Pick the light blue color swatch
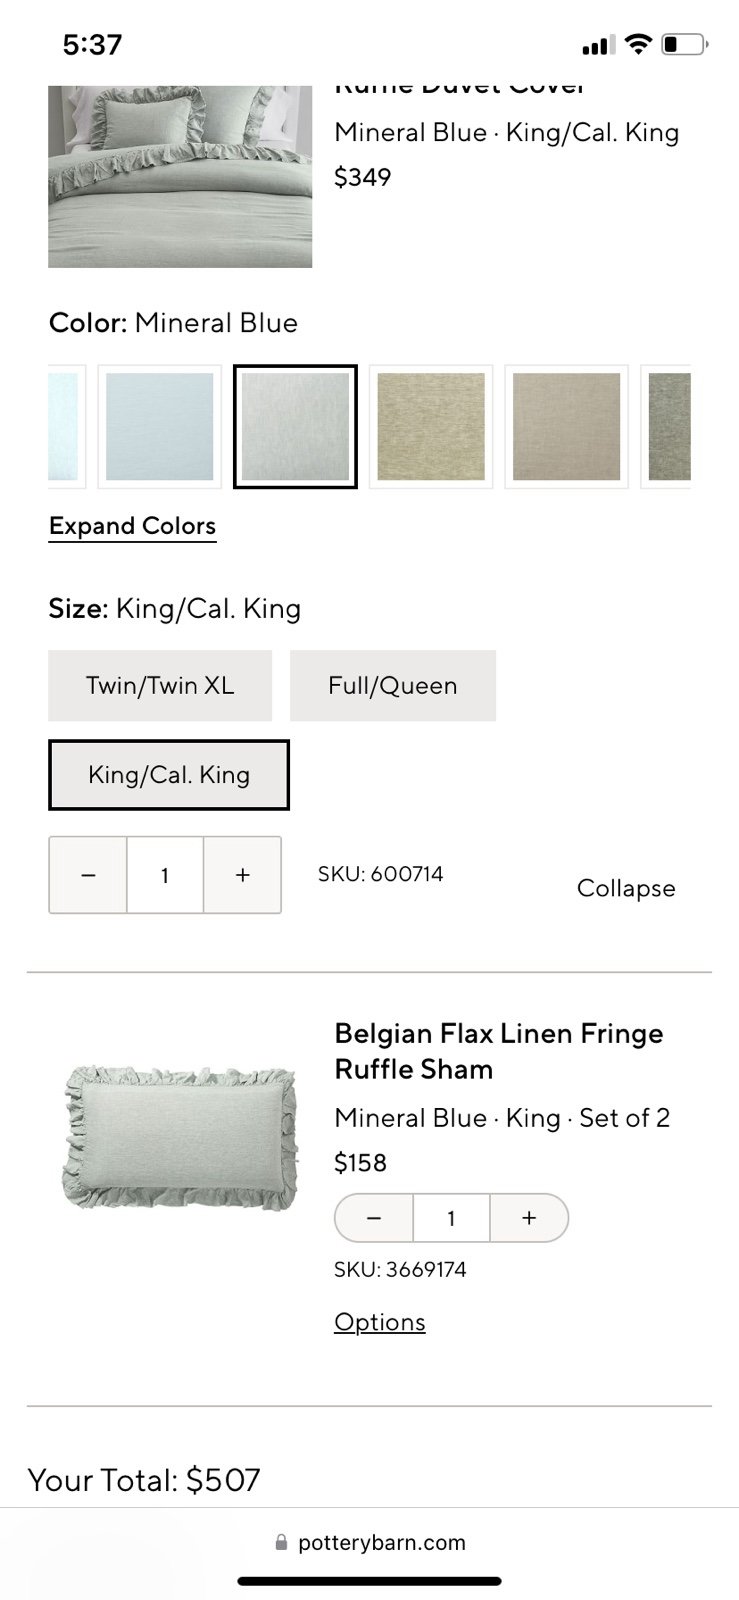Image resolution: width=739 pixels, height=1600 pixels. click(160, 427)
